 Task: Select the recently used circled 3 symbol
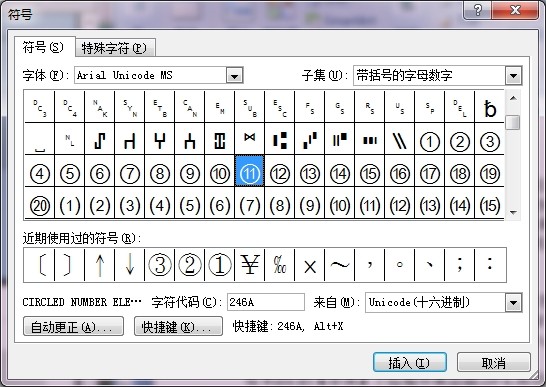click(159, 265)
